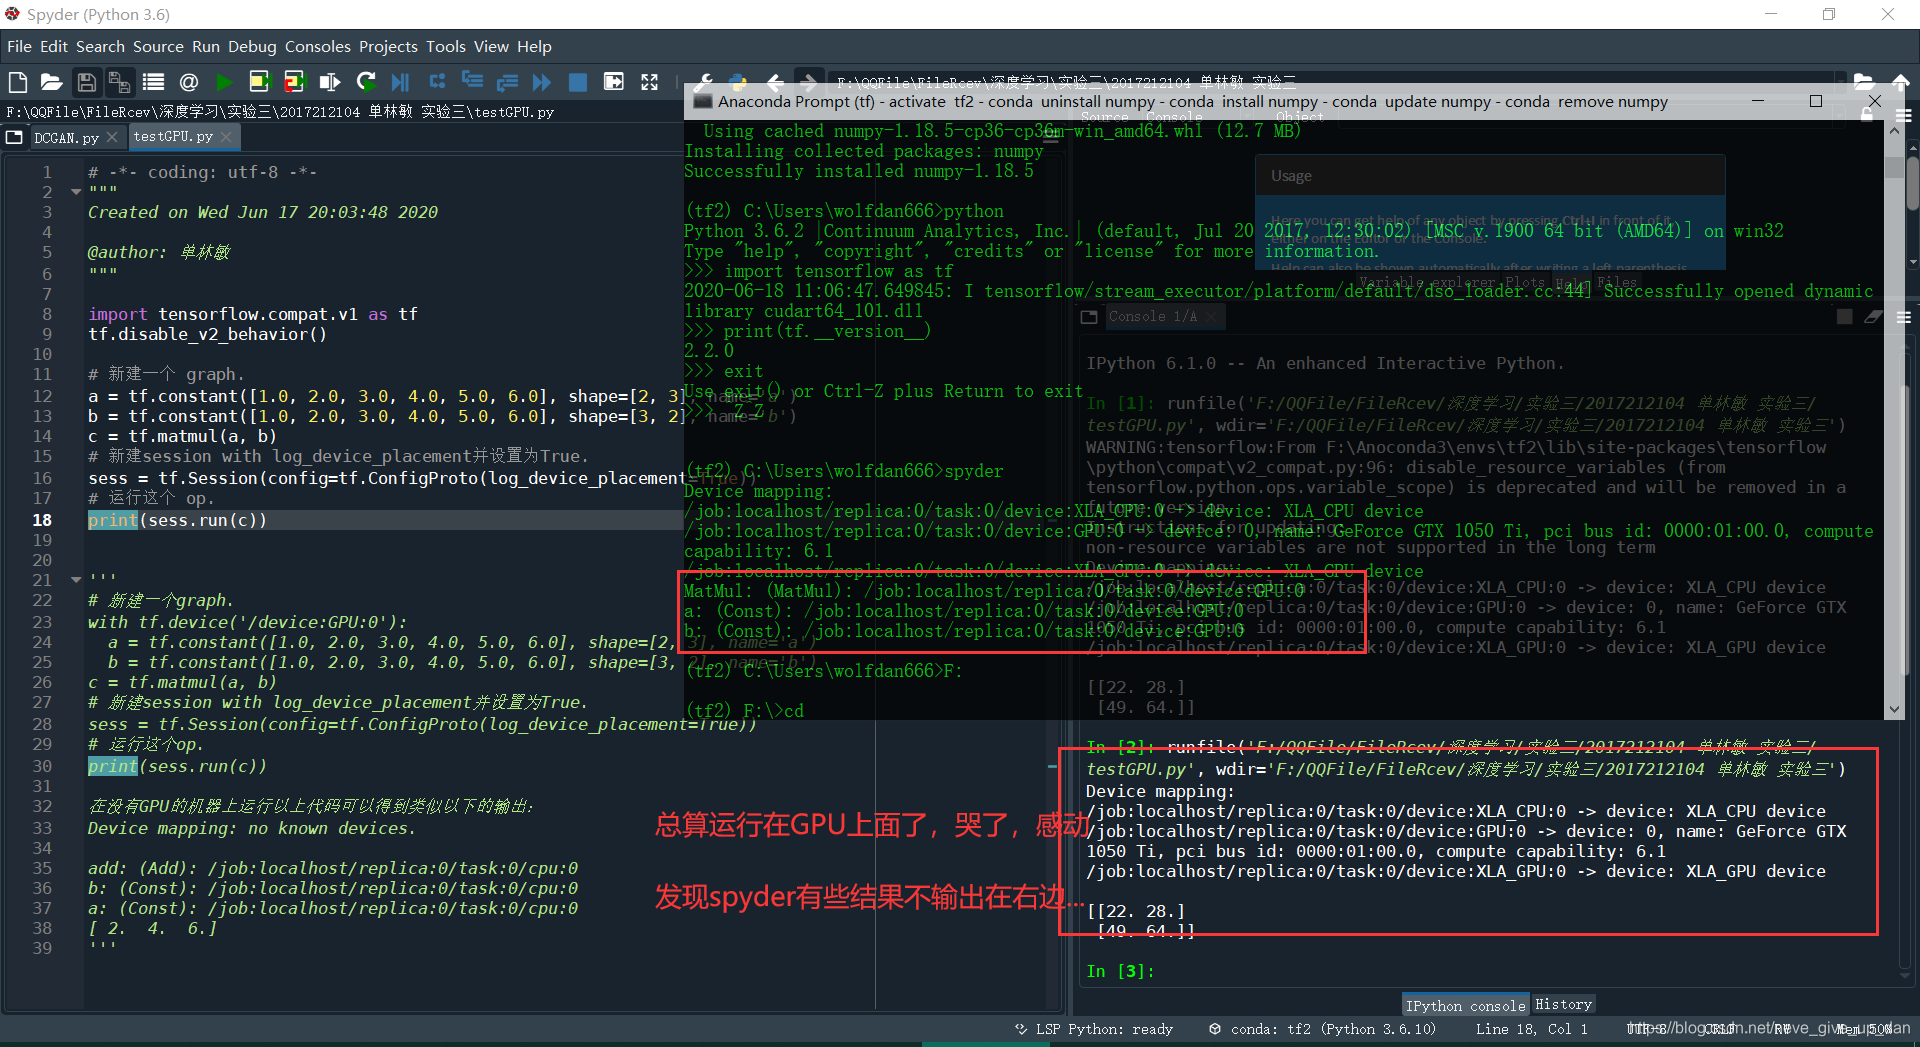Start debugging the file
The width and height of the screenshot is (1920, 1047).
pyautogui.click(x=401, y=82)
